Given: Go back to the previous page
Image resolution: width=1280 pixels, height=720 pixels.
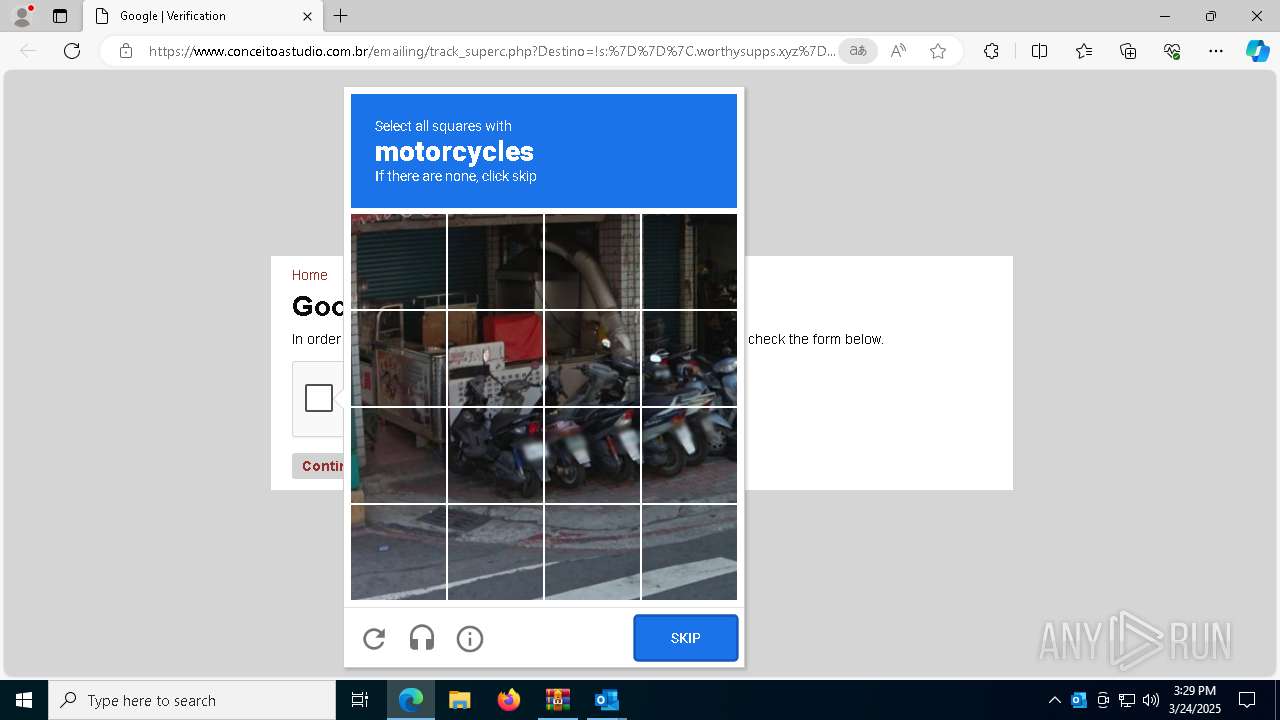Looking at the screenshot, I should (28, 51).
